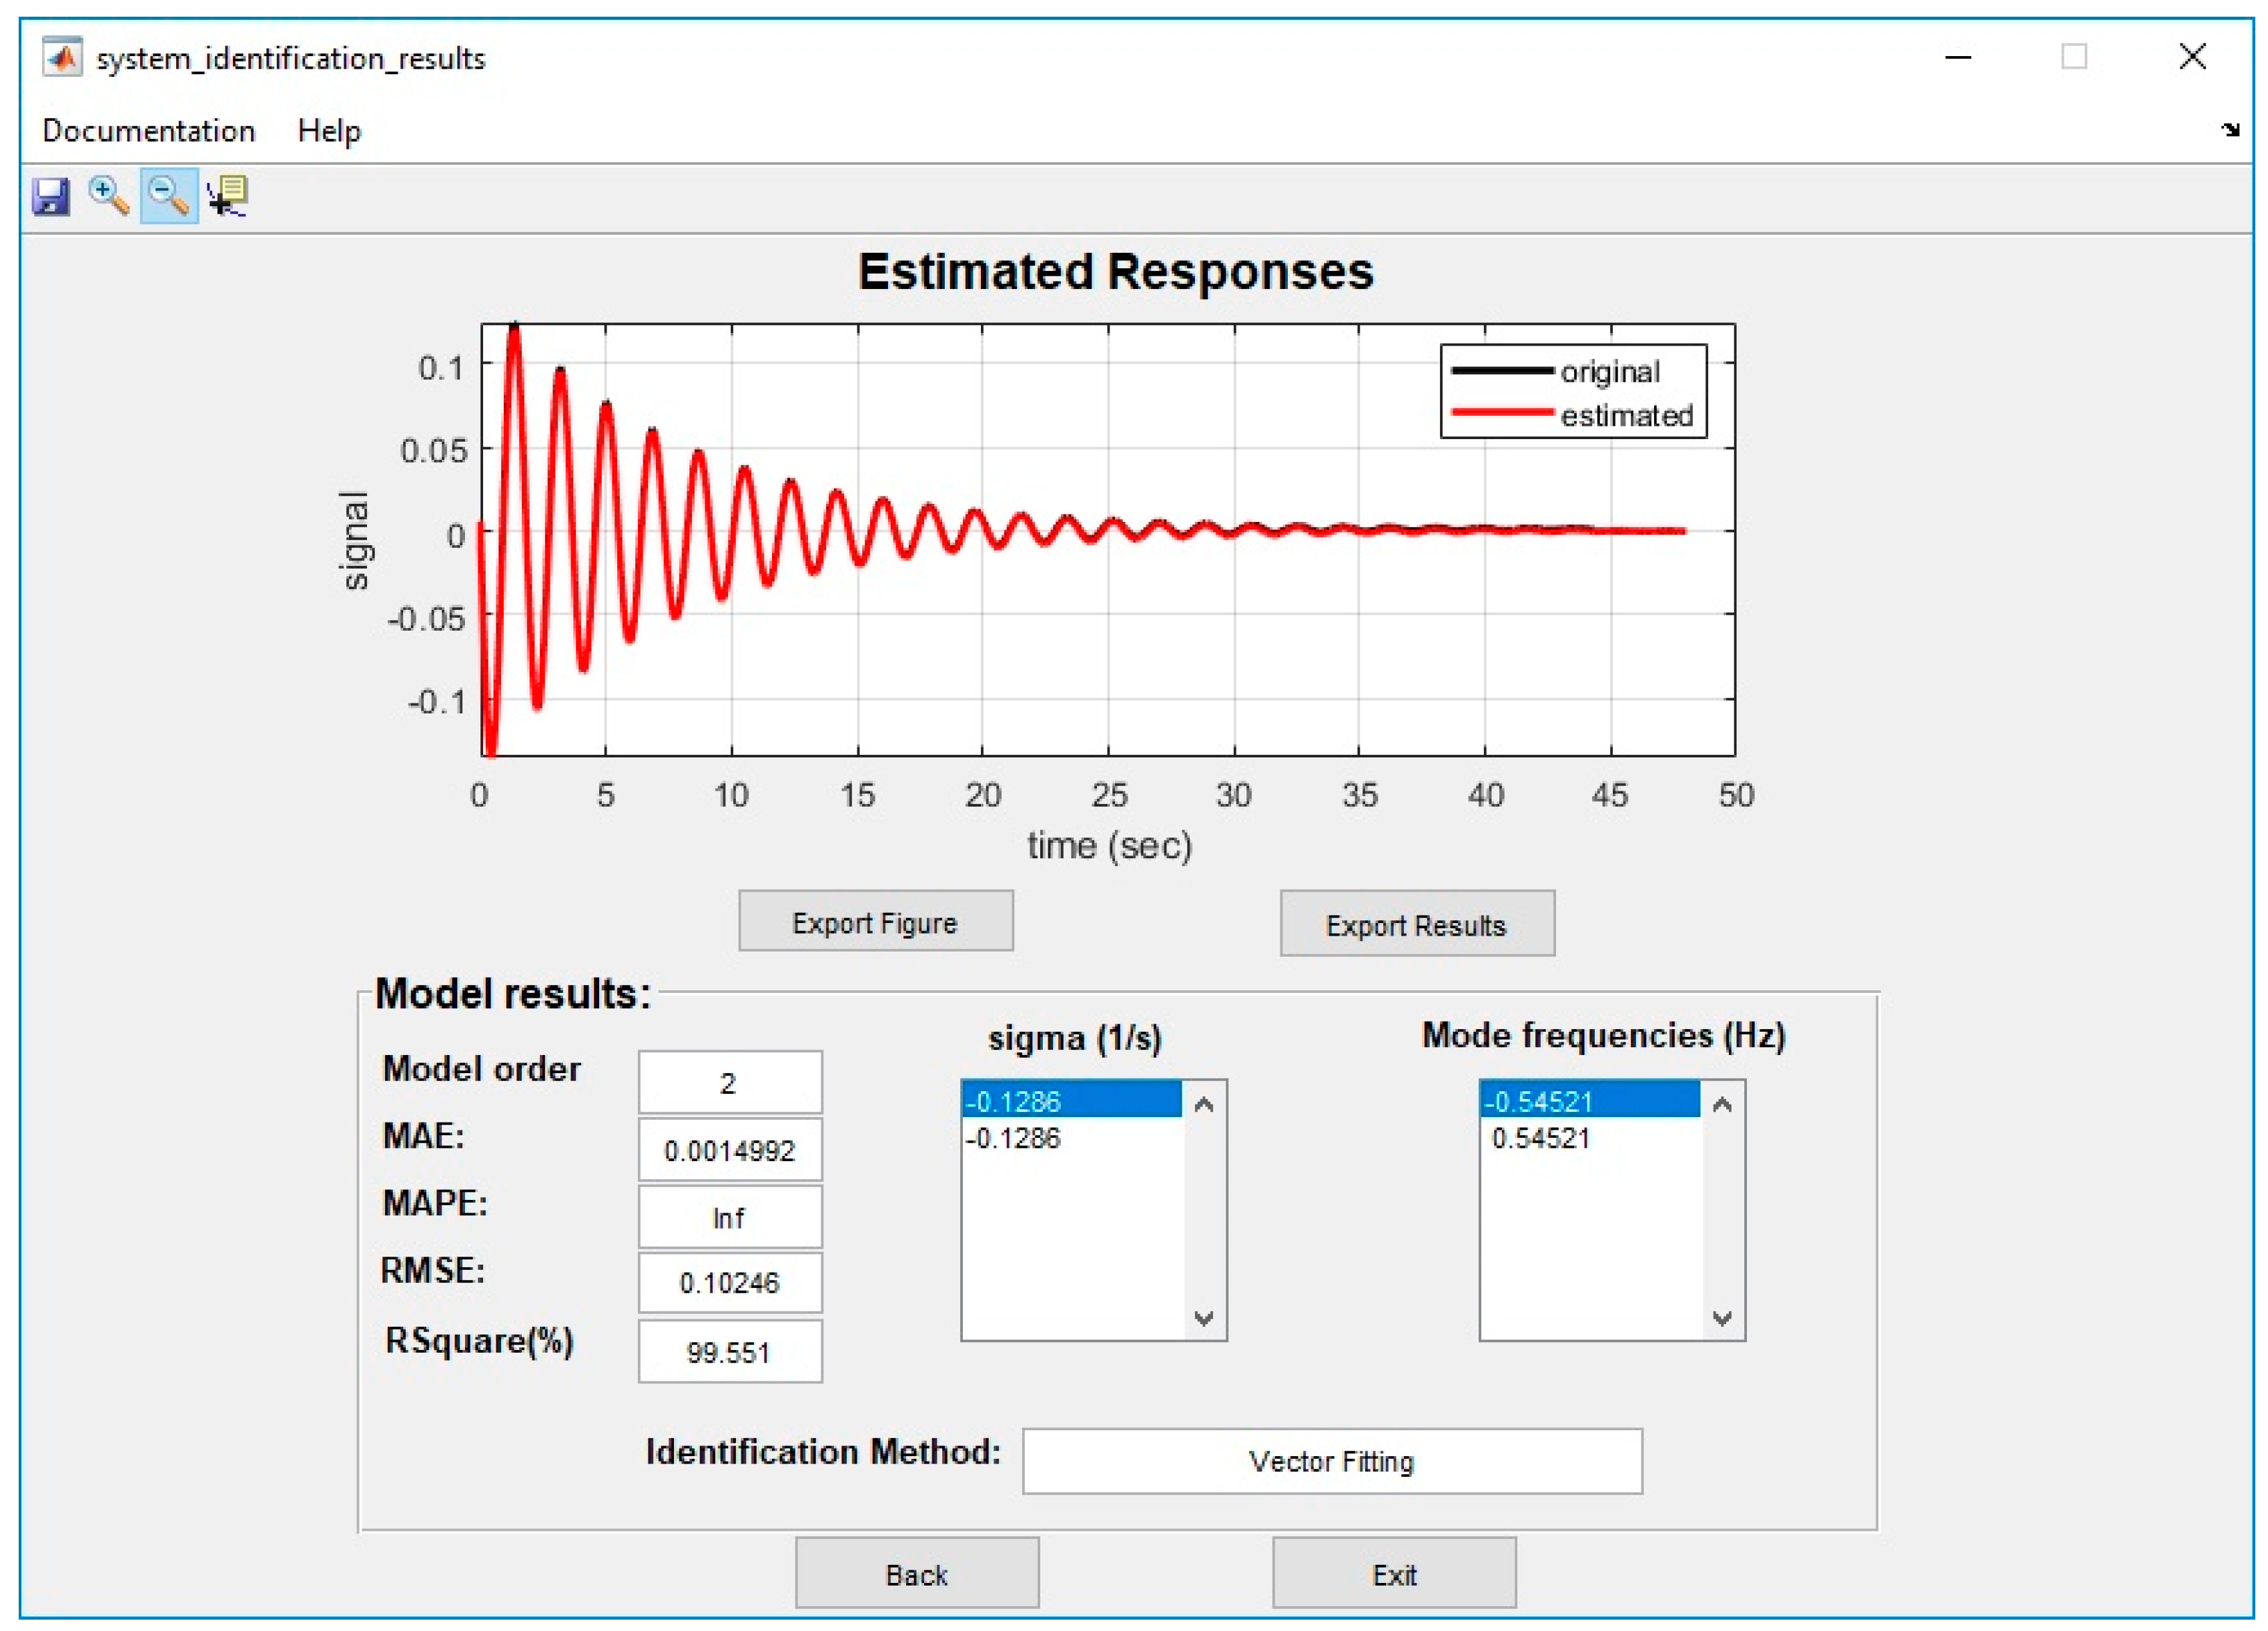
Task: Toggle the Zoom Out tool
Action: click(x=168, y=197)
